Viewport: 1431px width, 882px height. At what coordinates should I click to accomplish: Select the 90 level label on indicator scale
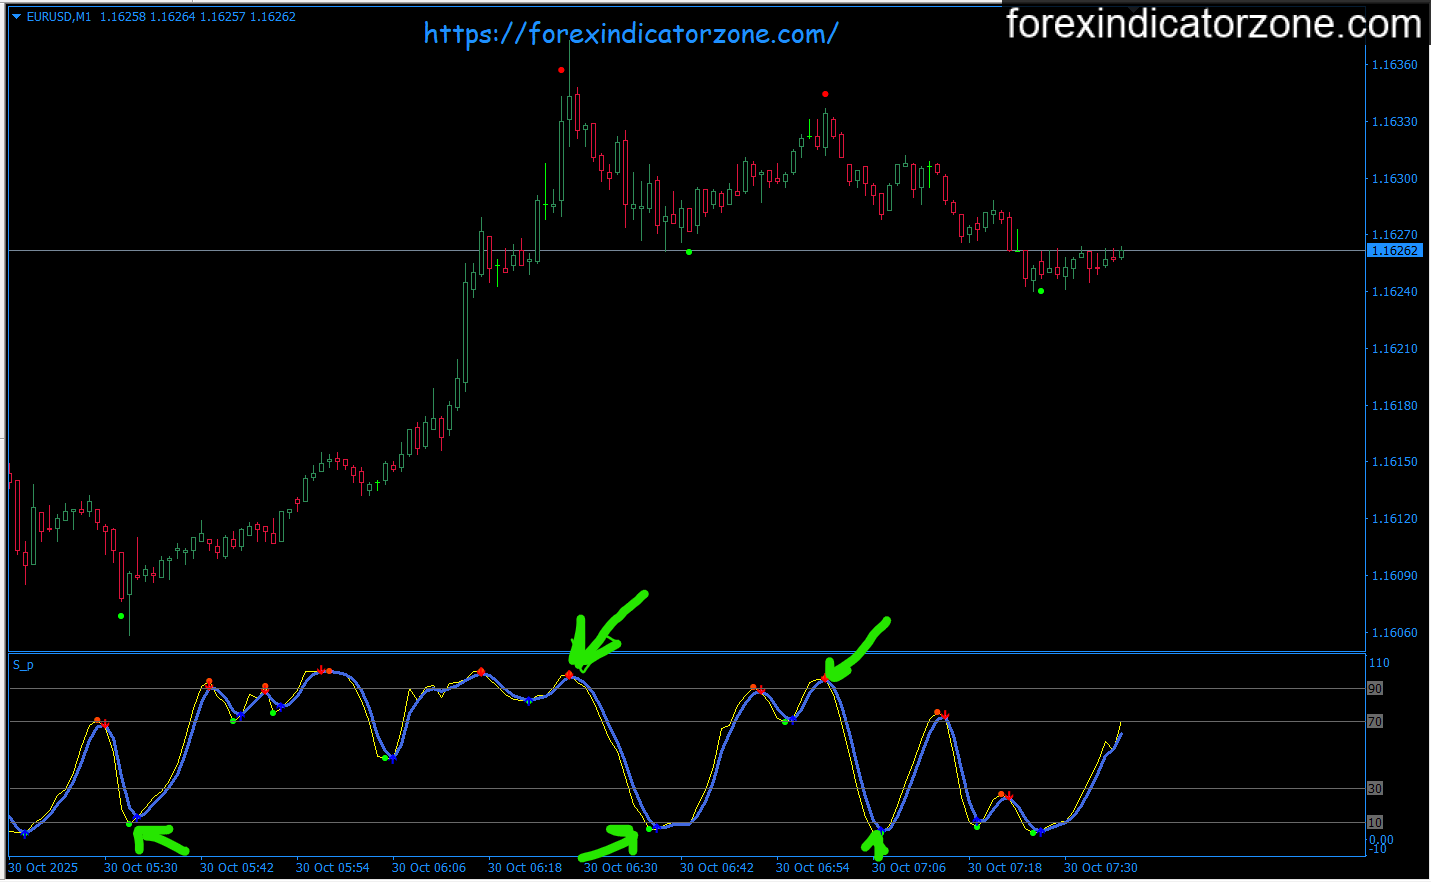click(x=1375, y=689)
